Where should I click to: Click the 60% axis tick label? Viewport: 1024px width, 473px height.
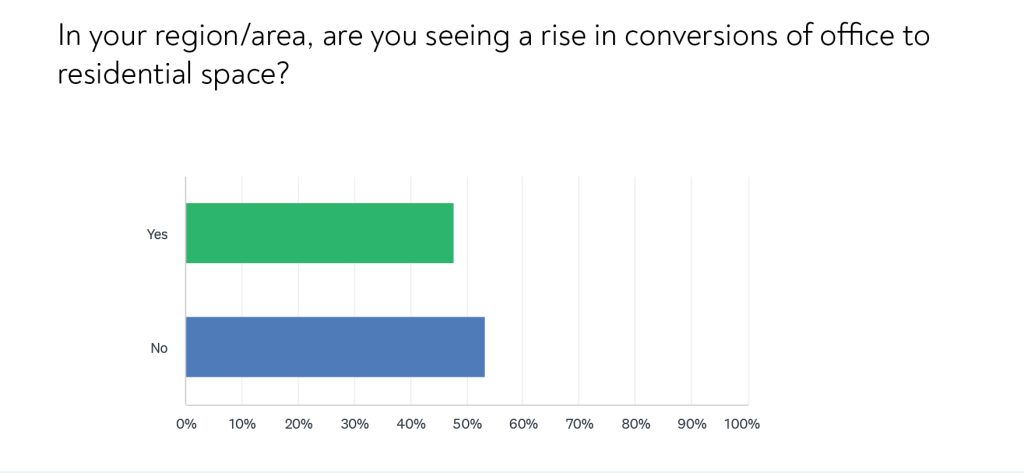(523, 424)
